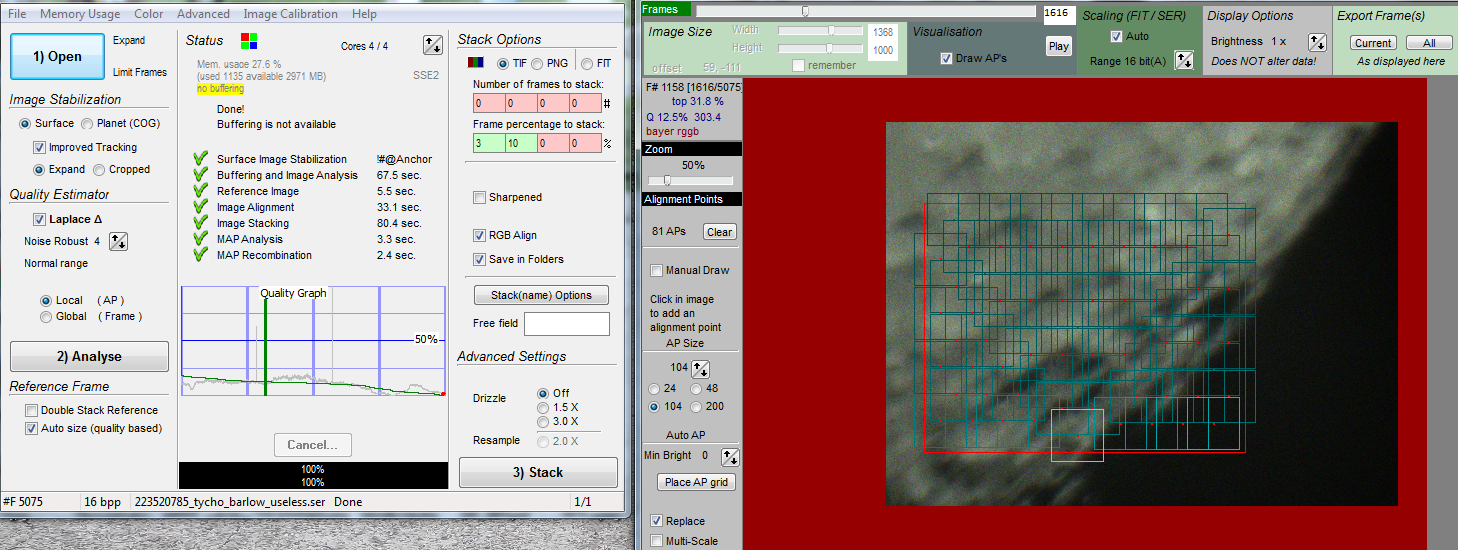Select Global (Frame) quality mode
The height and width of the screenshot is (550, 1458).
click(x=91, y=316)
